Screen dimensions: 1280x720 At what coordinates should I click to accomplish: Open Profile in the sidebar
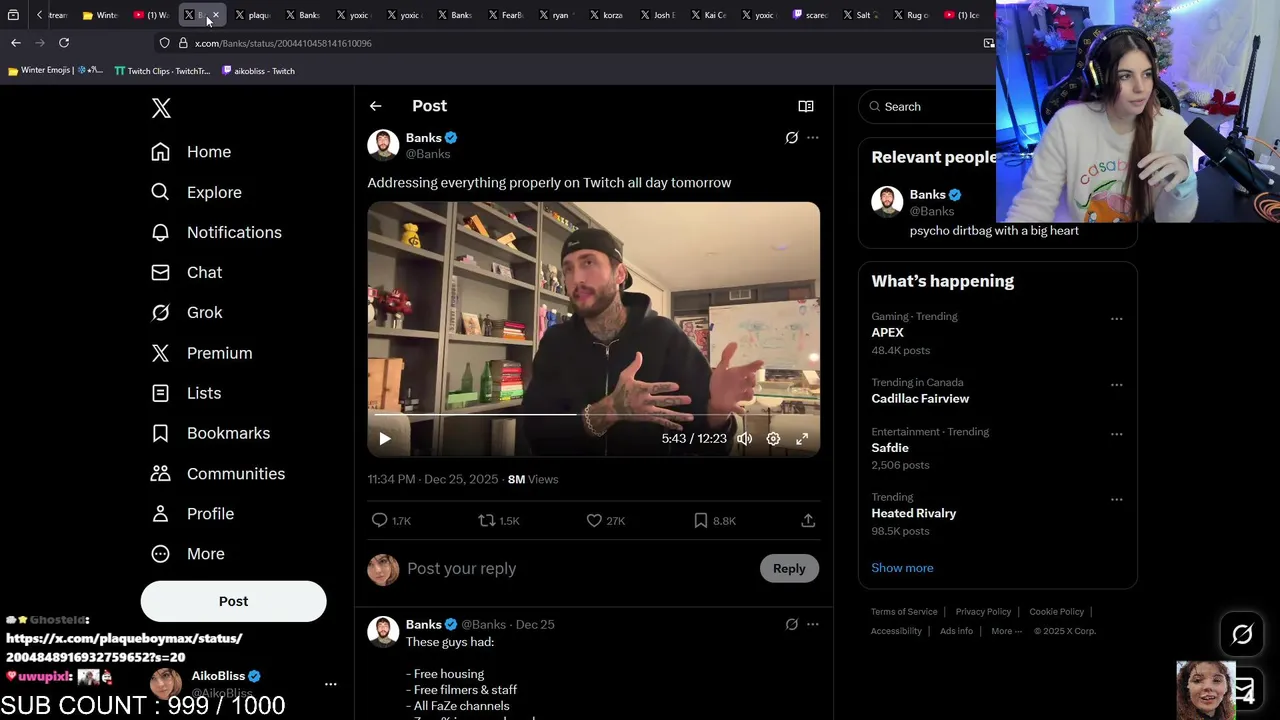pos(192,513)
